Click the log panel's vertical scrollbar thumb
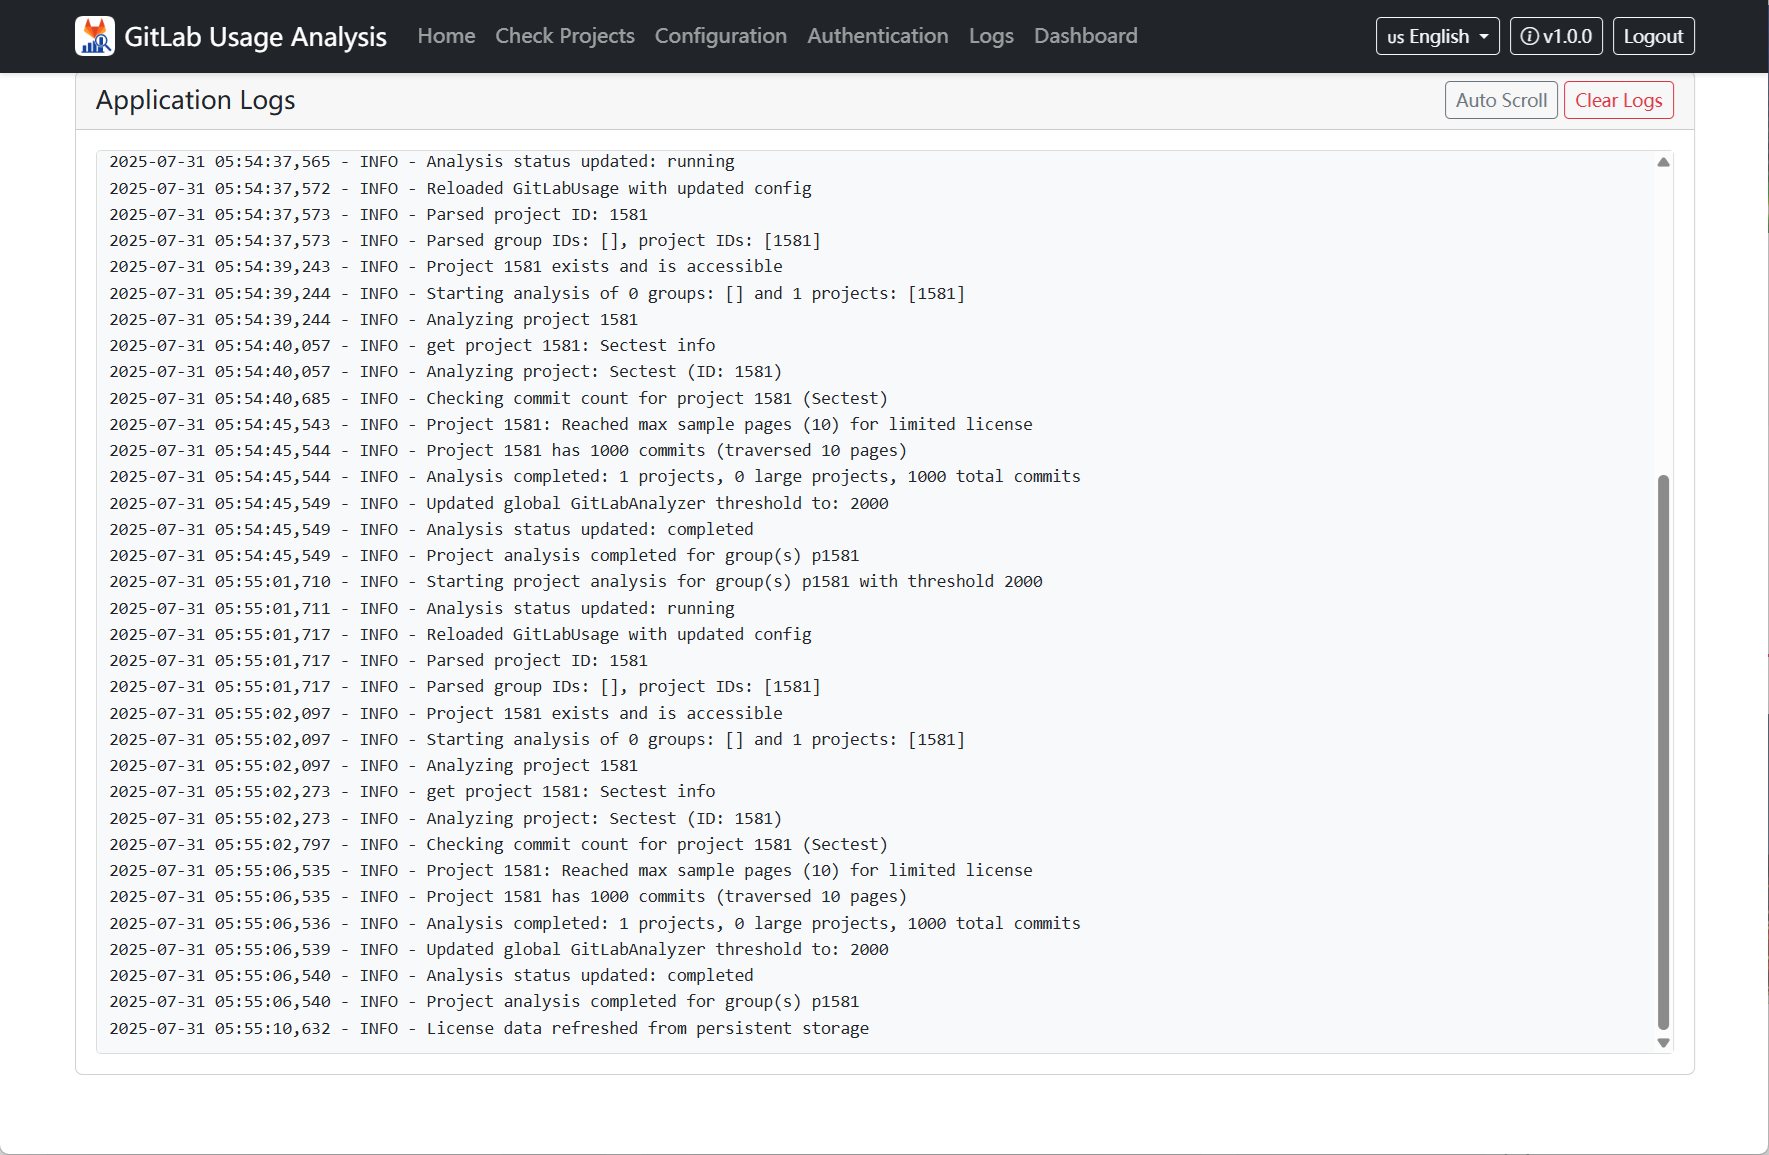Image resolution: width=1769 pixels, height=1155 pixels. 1663,752
